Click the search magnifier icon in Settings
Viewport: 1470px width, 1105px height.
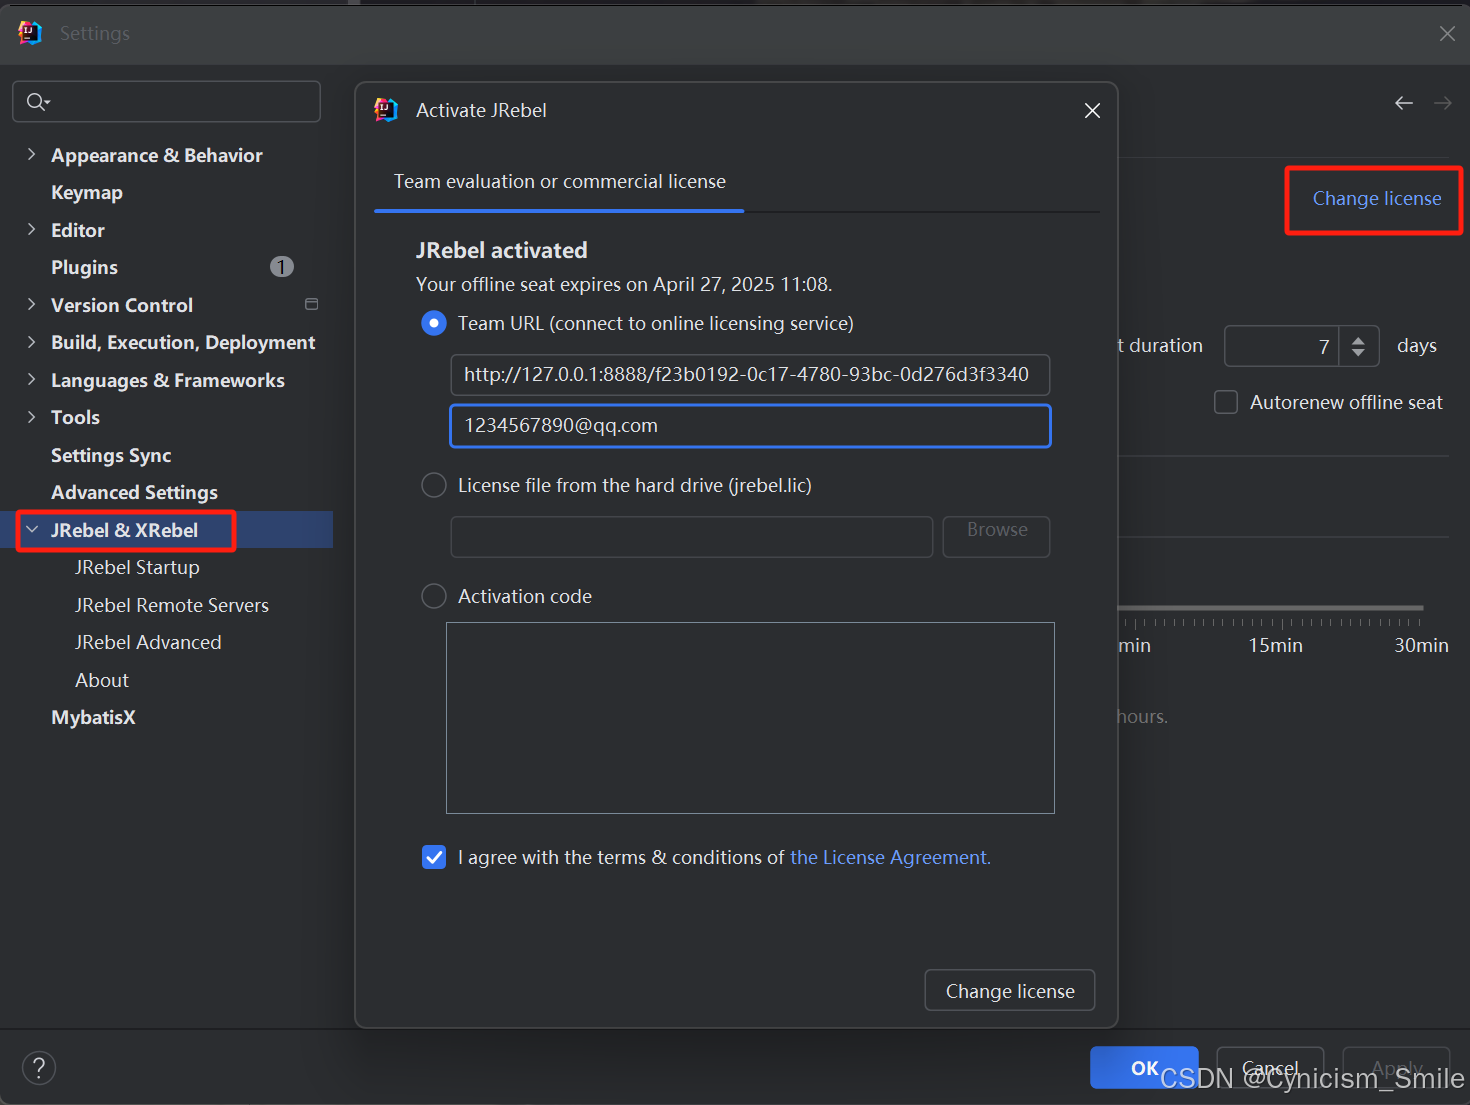tap(37, 102)
